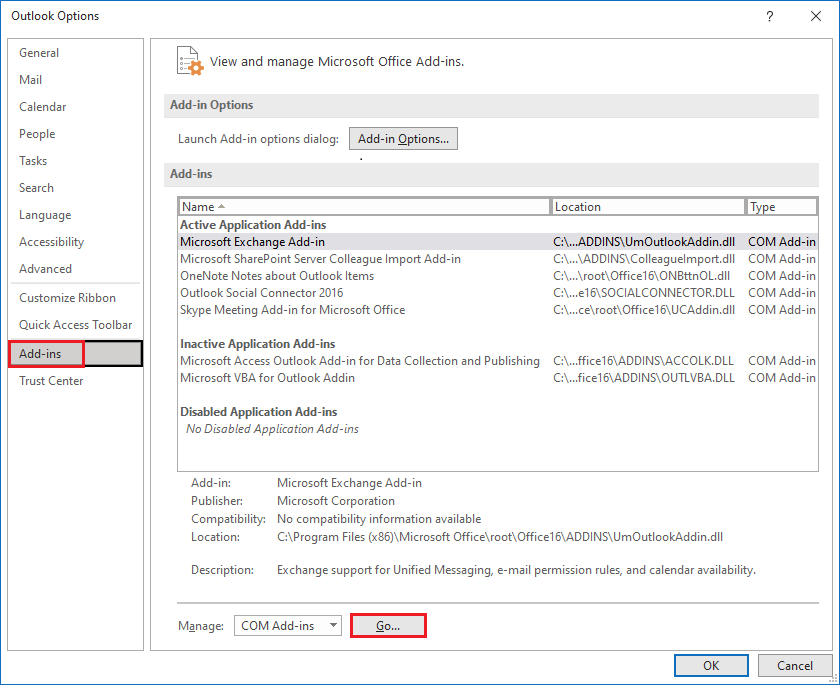The image size is (840, 685).
Task: Open the Manage dropdown arrow
Action: pyautogui.click(x=332, y=625)
